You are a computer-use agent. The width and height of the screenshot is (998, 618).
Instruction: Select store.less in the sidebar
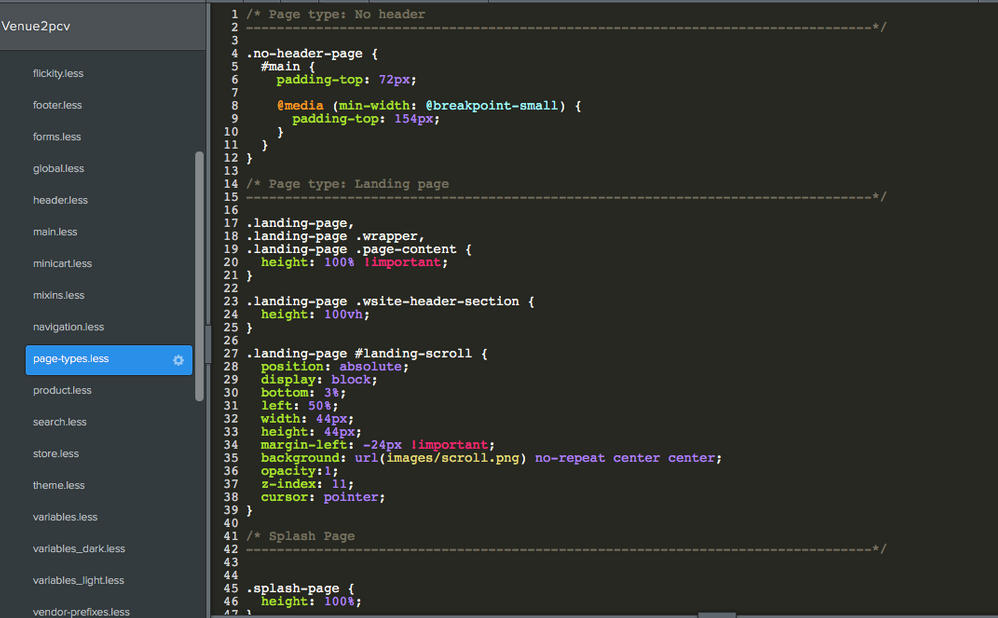[x=56, y=454]
